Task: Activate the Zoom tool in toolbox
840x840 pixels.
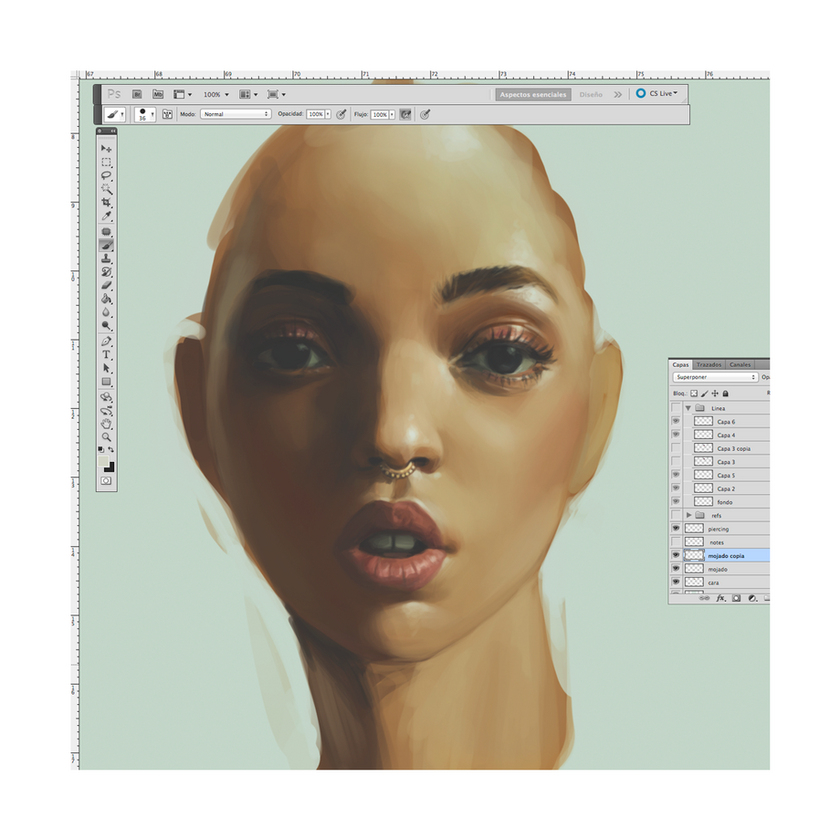Action: pyautogui.click(x=106, y=437)
